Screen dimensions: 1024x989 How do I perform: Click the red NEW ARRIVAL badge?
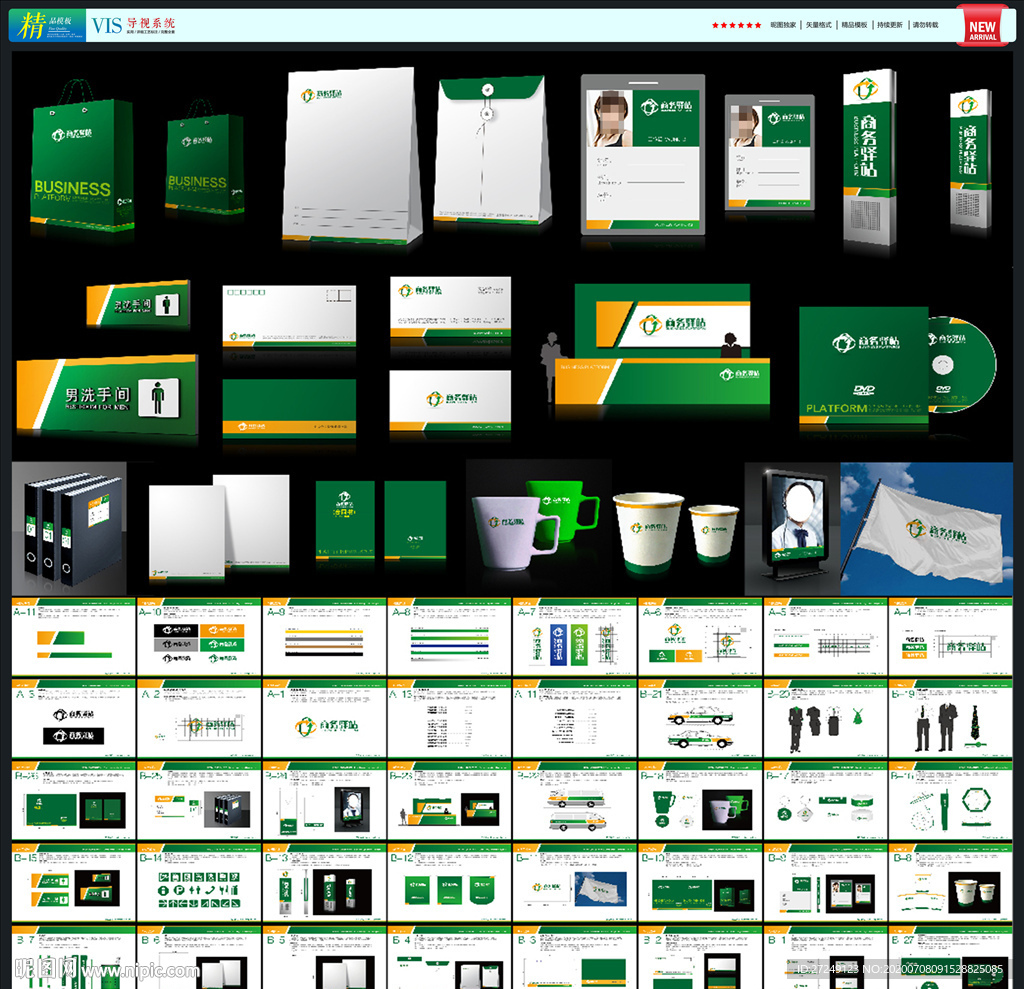pyautogui.click(x=982, y=26)
